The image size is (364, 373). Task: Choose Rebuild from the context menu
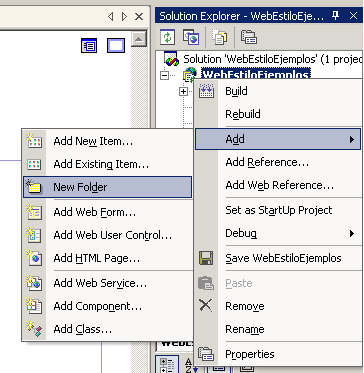pos(278,114)
